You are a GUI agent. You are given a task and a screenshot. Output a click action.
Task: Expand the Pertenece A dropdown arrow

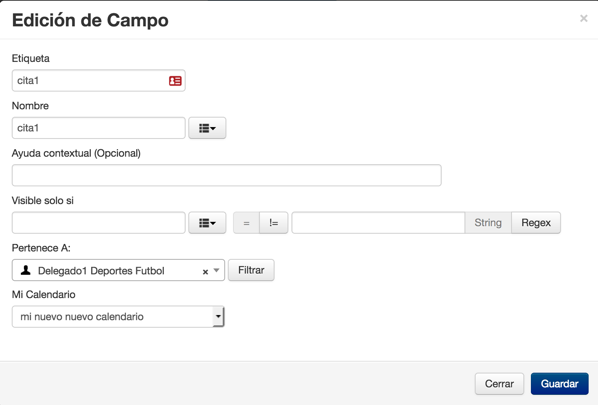click(x=216, y=270)
